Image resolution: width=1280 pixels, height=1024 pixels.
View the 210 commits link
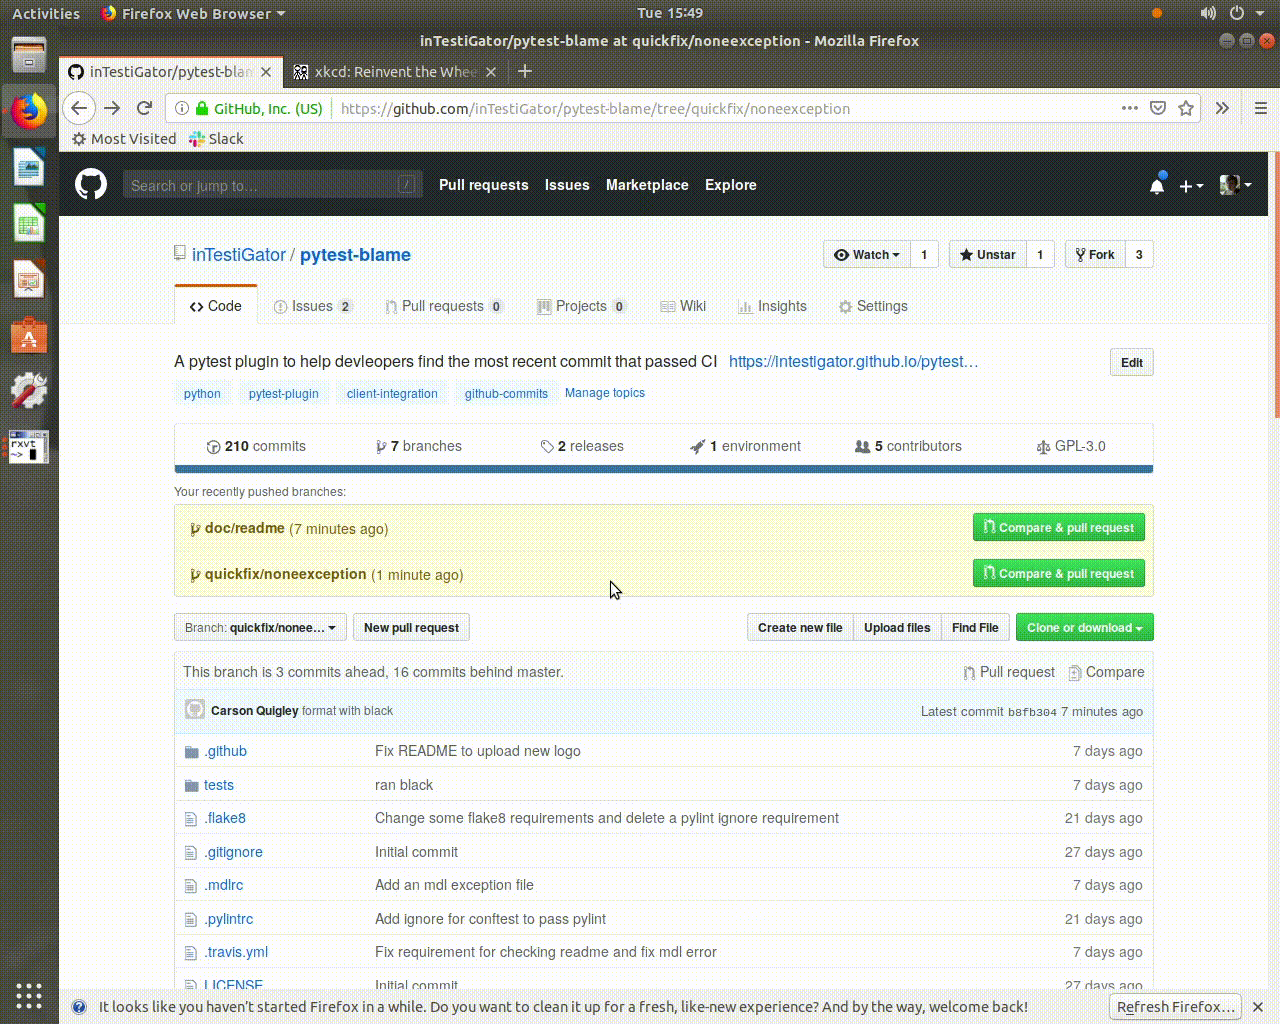(256, 447)
